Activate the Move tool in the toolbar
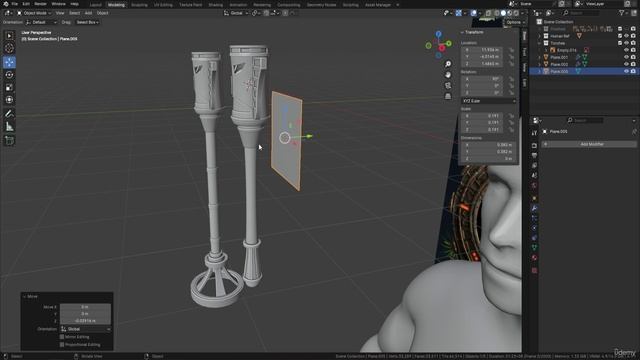The height and width of the screenshot is (360, 640). (x=9, y=62)
